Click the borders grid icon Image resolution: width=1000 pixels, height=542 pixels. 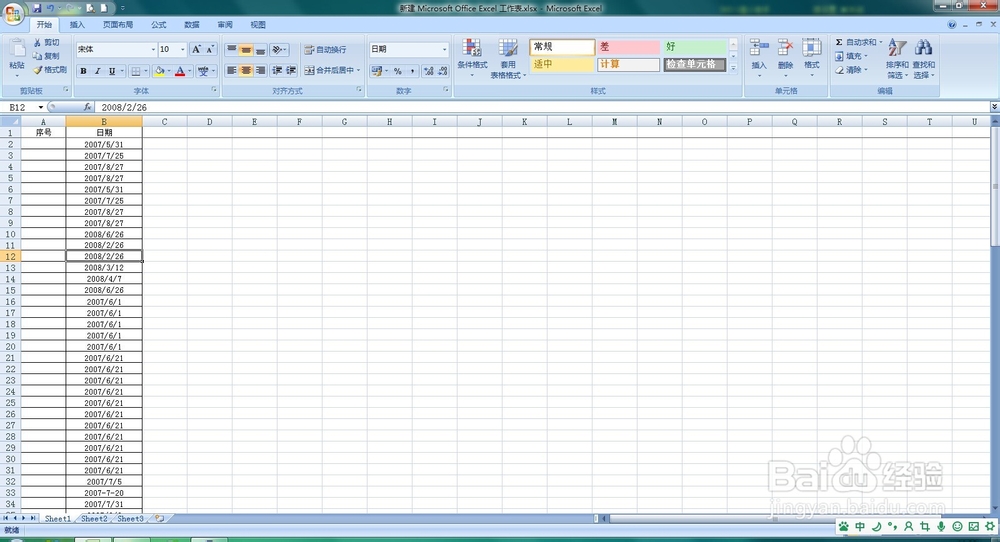135,71
